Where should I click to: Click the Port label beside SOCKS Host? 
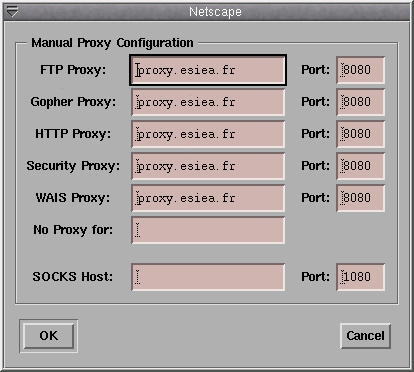(x=315, y=277)
